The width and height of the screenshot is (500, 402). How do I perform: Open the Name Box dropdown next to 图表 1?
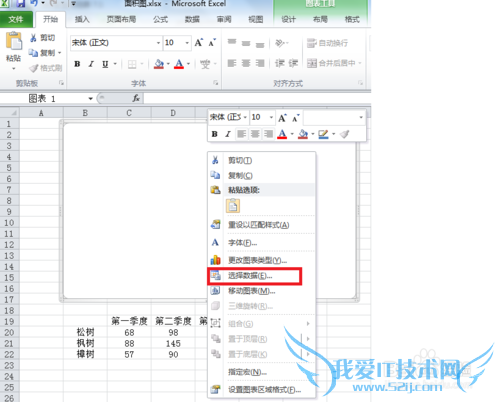[x=90, y=98]
